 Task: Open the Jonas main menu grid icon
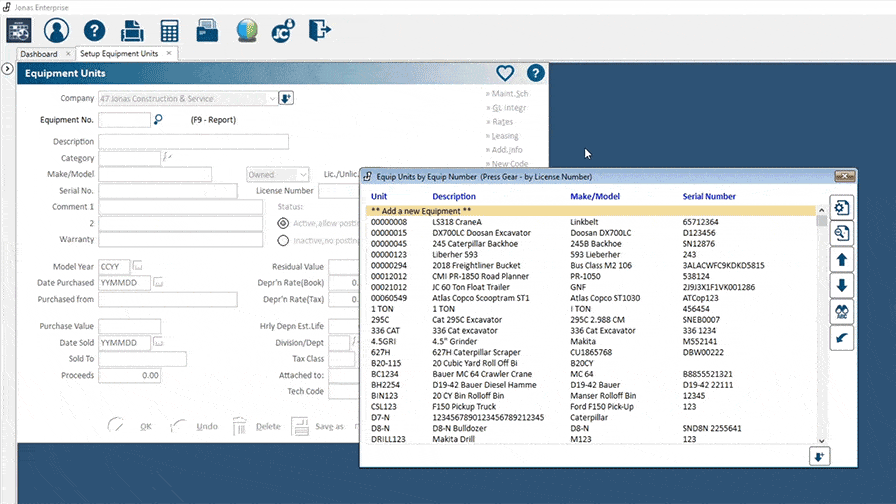point(19,30)
